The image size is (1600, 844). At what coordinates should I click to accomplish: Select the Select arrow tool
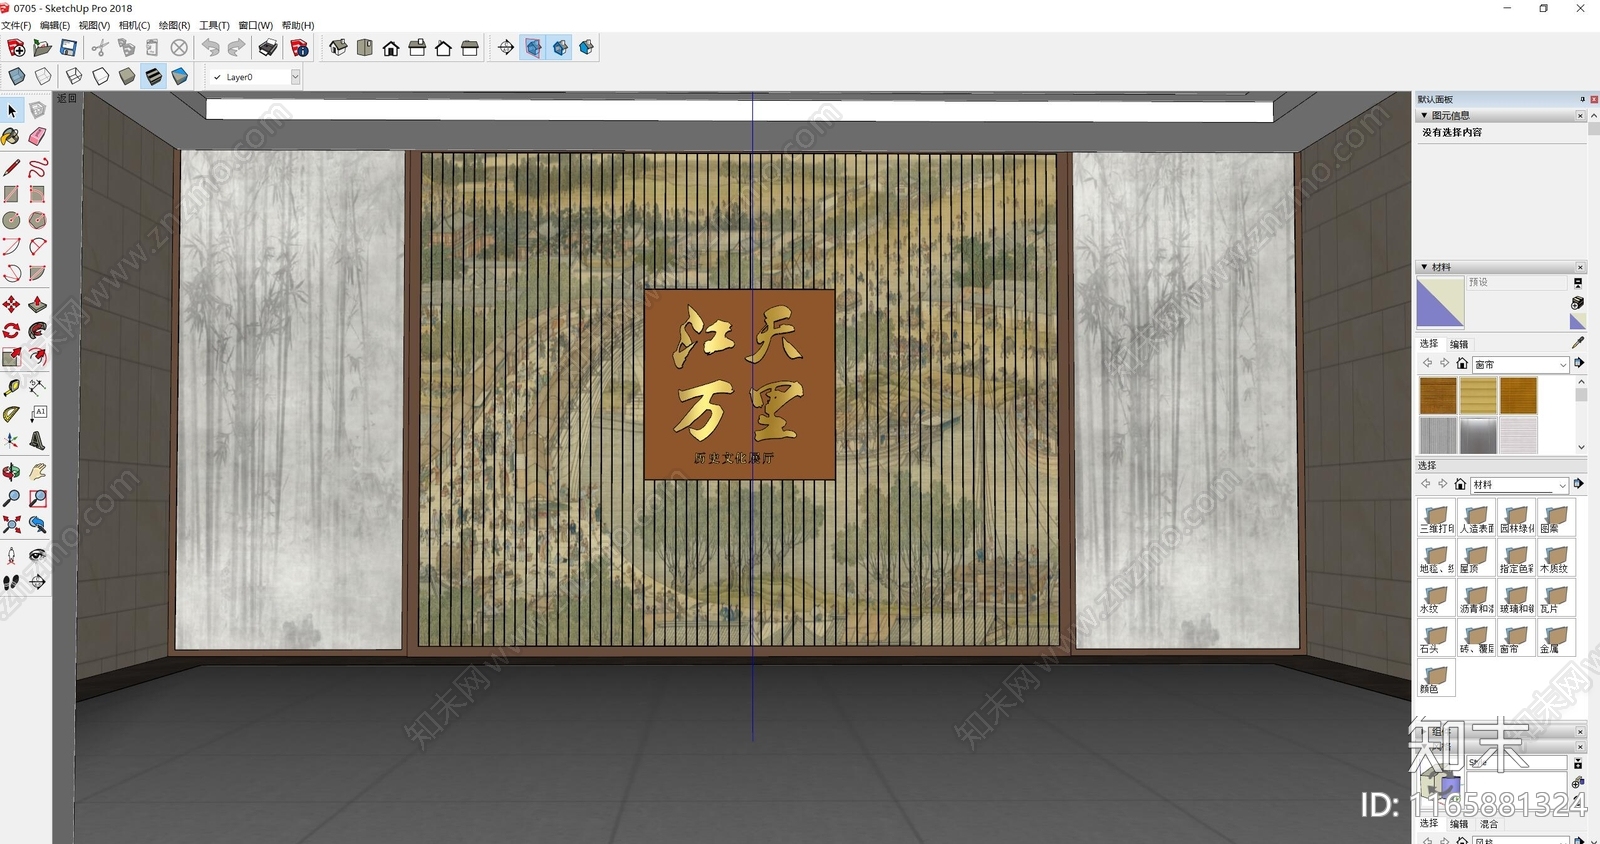click(12, 110)
